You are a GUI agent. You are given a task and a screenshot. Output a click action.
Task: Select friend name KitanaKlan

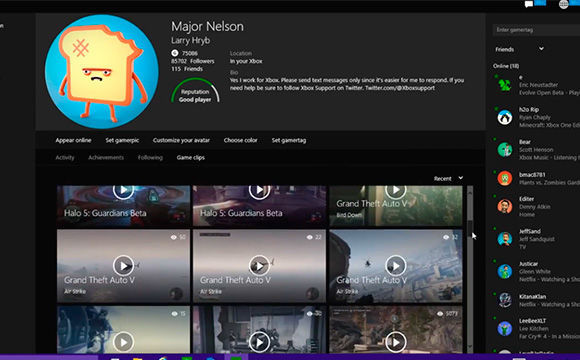[x=532, y=296]
